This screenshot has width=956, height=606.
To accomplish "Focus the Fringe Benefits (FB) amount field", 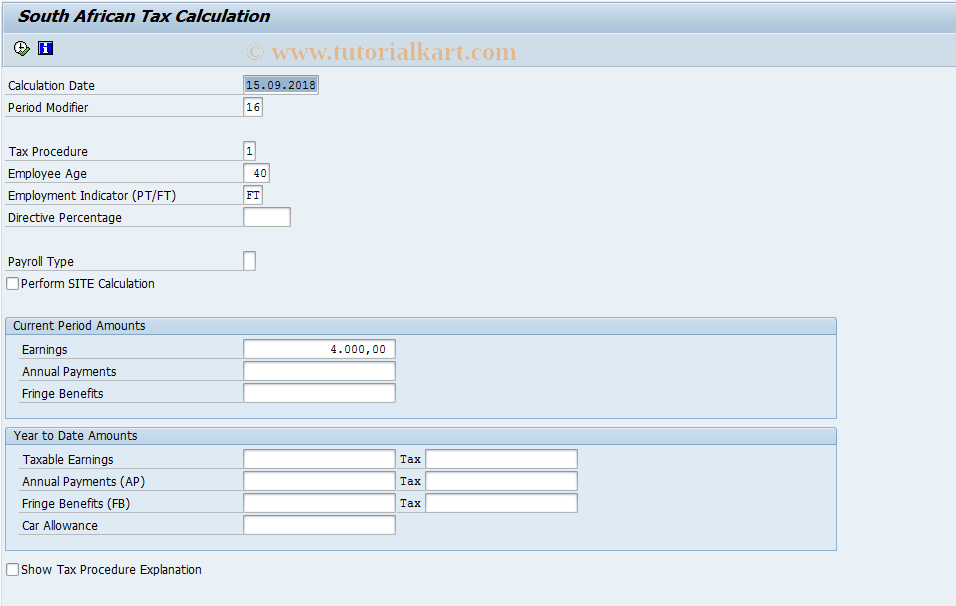I will point(319,503).
